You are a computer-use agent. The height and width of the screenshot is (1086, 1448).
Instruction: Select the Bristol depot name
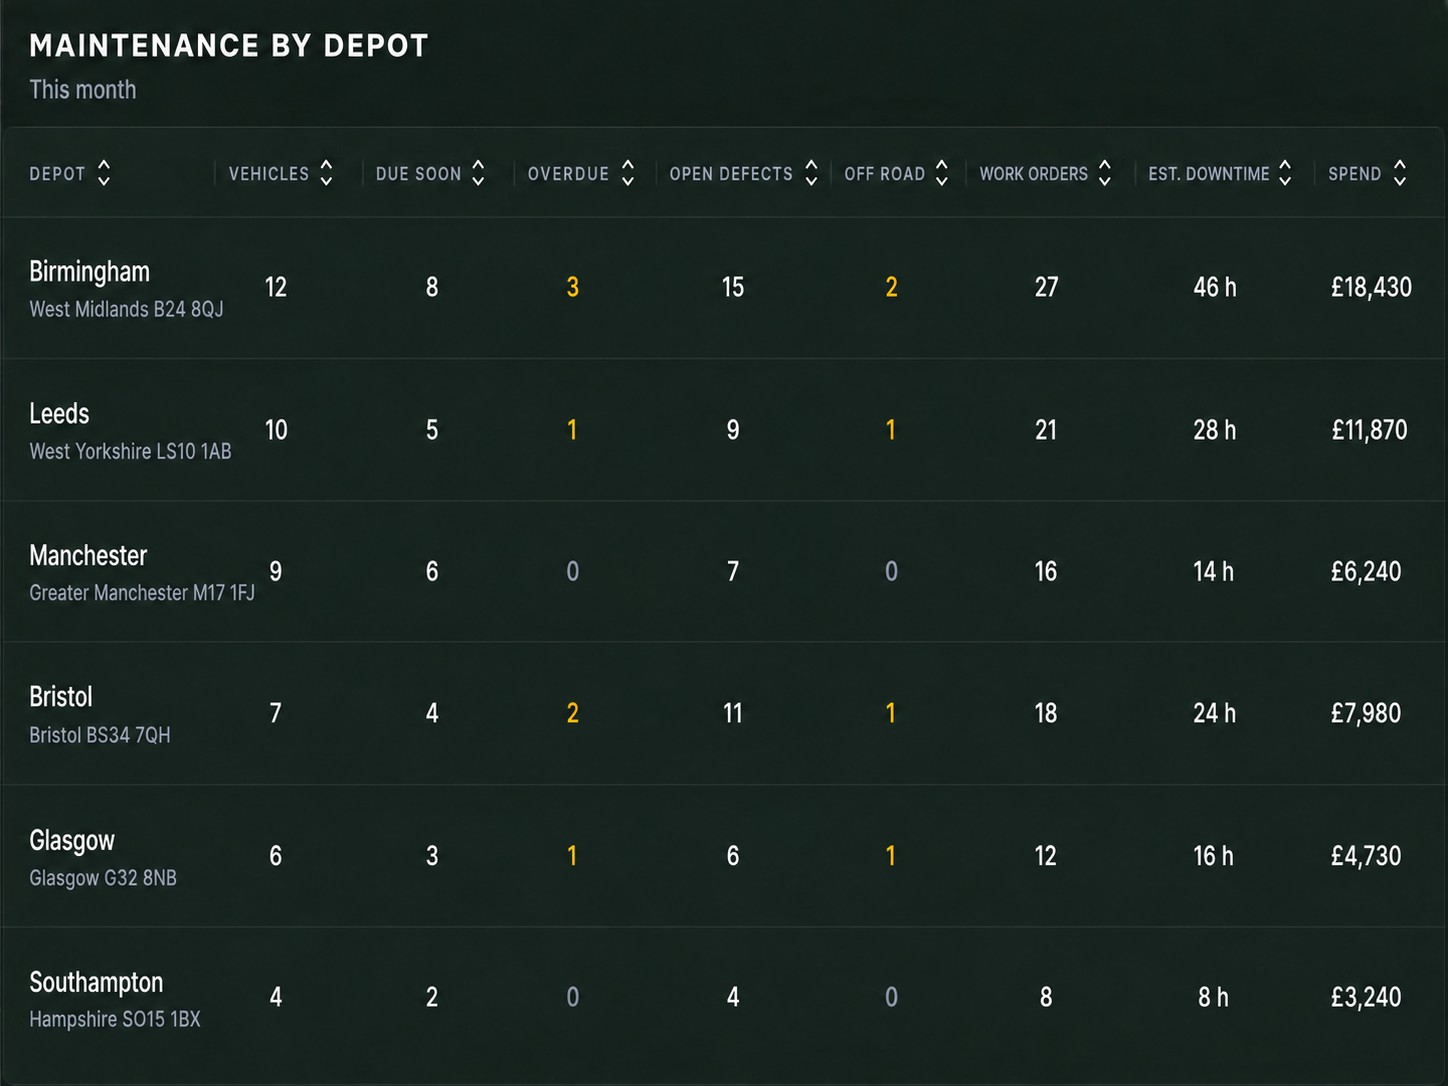coord(61,697)
